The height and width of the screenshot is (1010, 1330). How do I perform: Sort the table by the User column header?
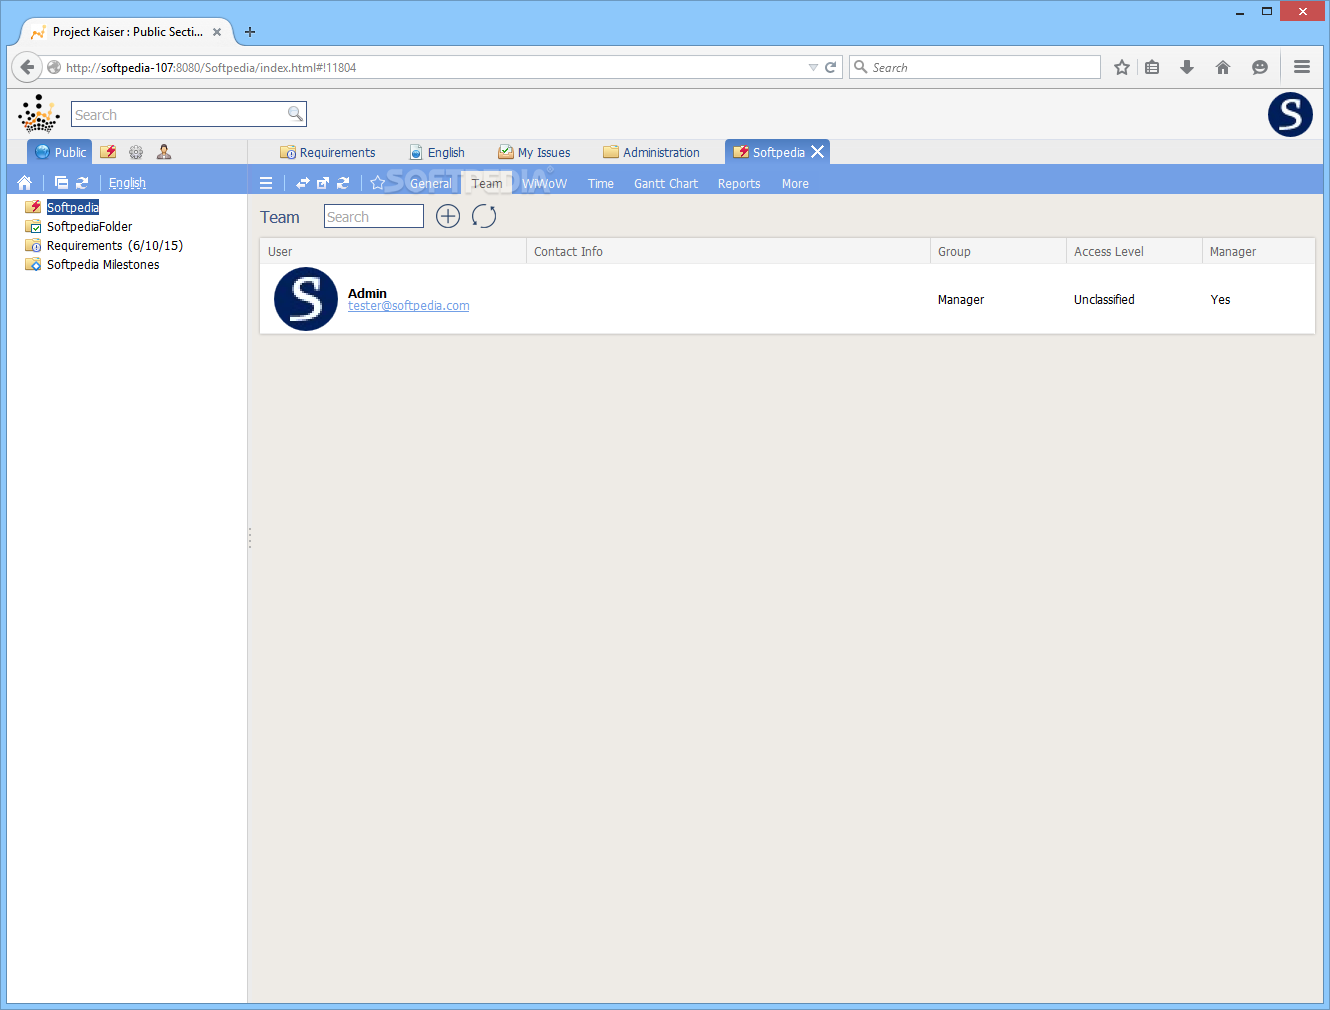393,251
